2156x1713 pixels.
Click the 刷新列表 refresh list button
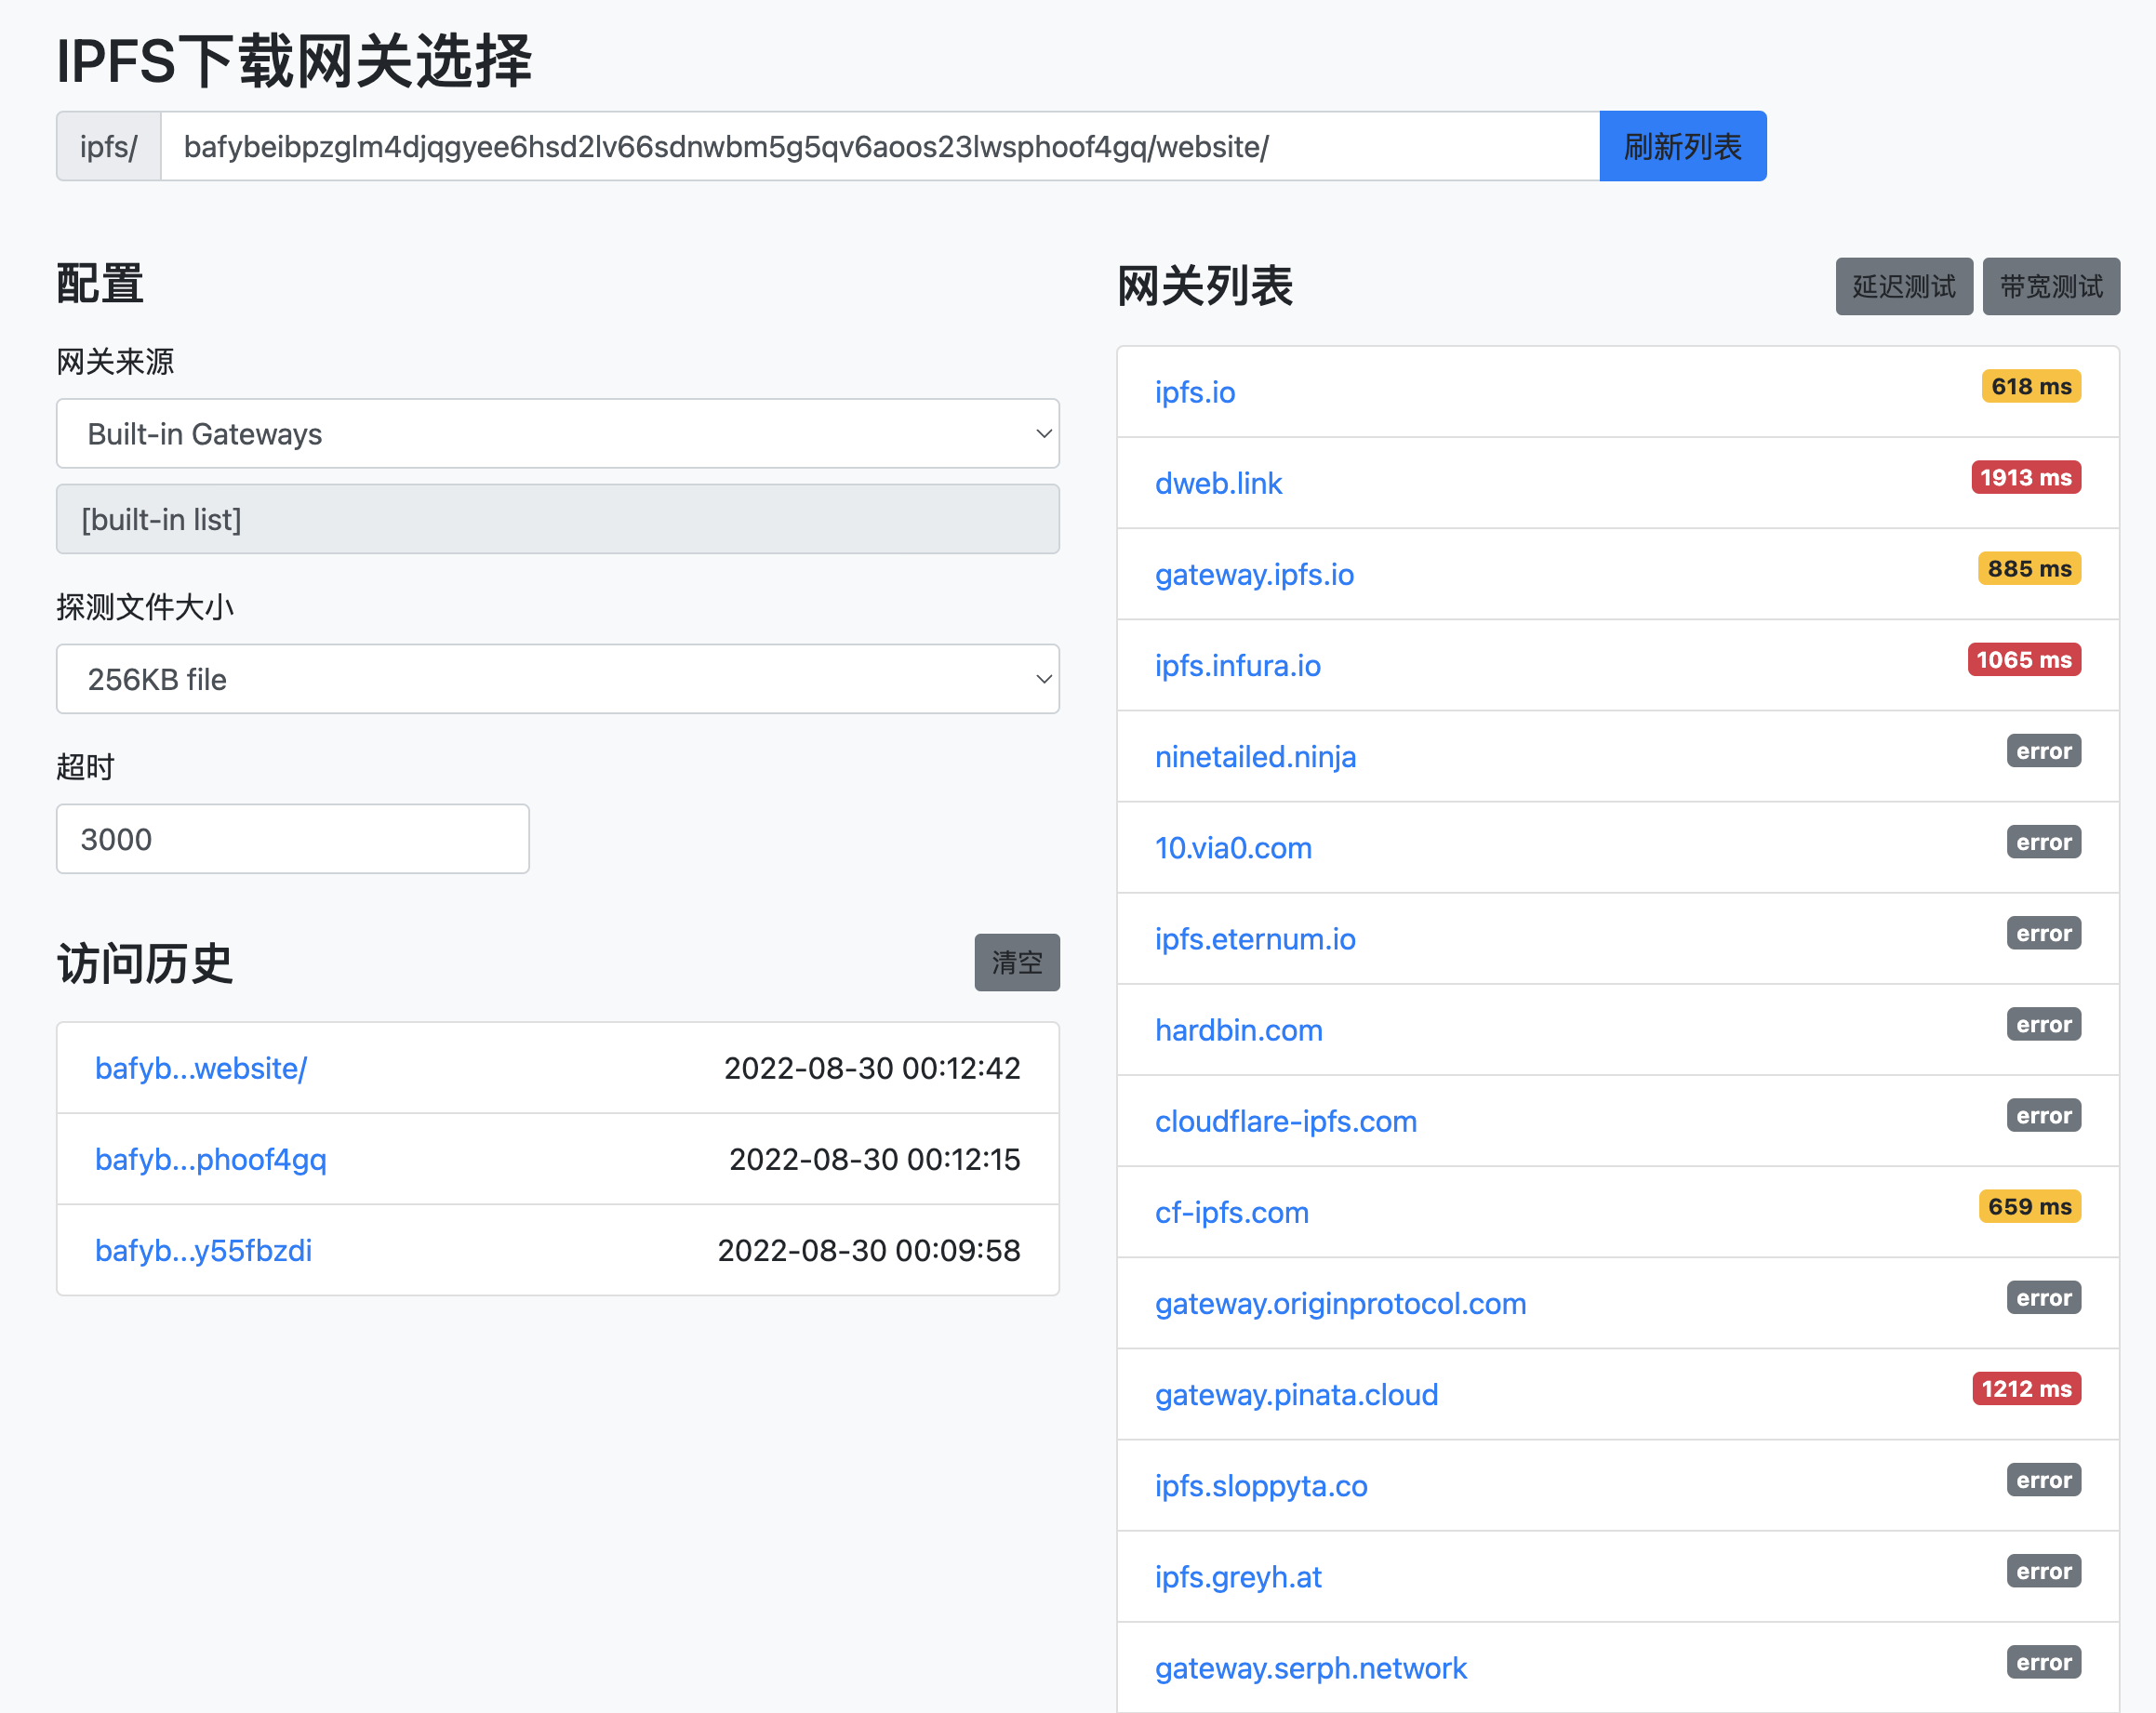coord(1682,146)
